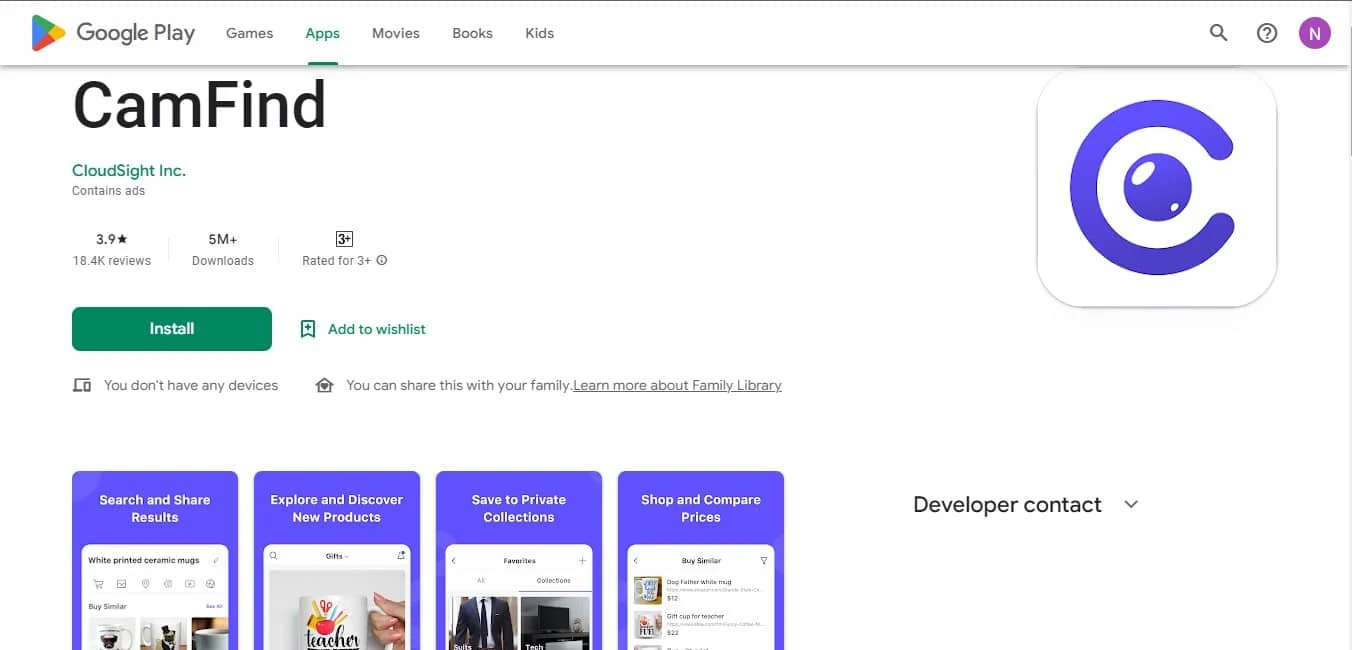
Task: Open the help question mark icon
Action: click(x=1267, y=33)
